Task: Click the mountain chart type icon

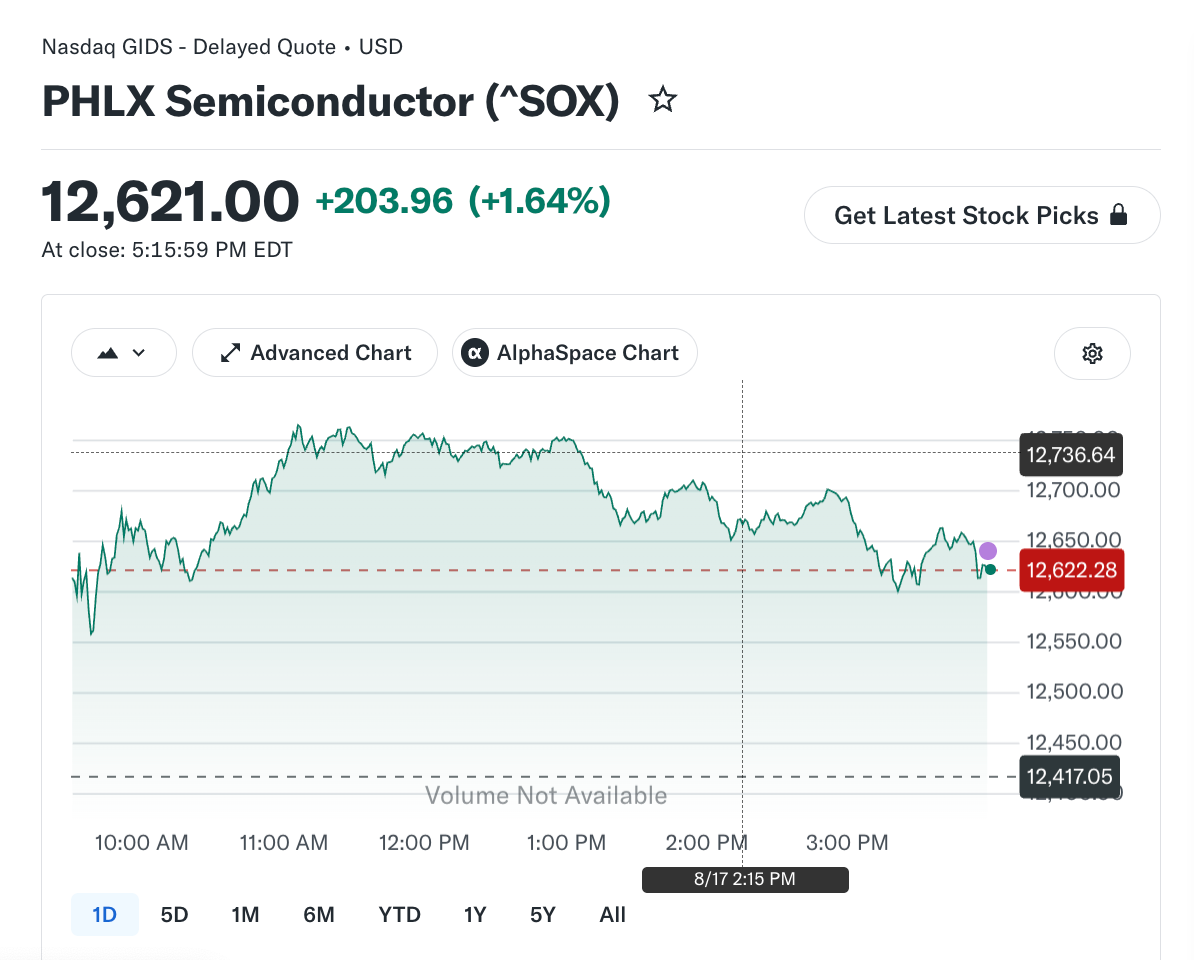Action: (x=108, y=353)
